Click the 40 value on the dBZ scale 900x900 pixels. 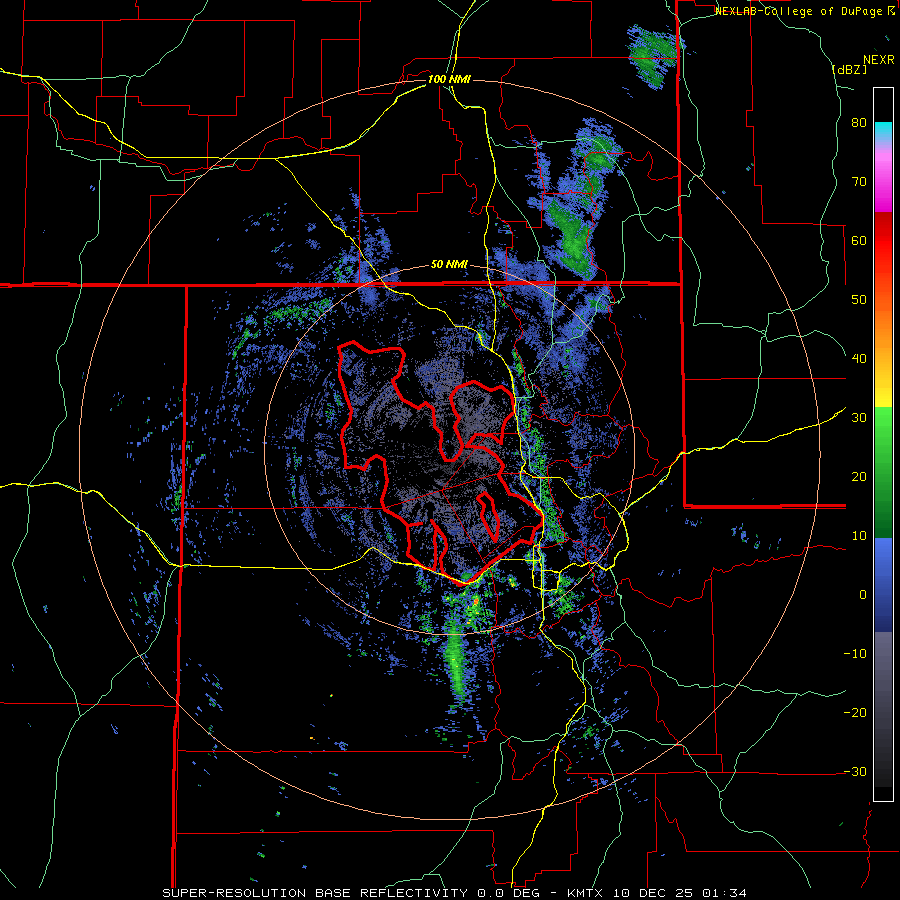(859, 359)
